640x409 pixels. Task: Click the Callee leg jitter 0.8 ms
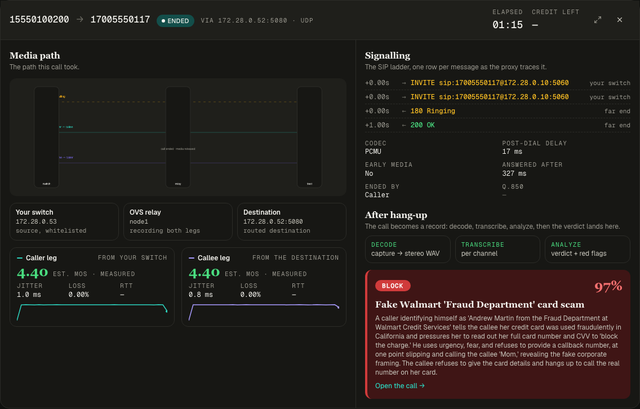(200, 294)
